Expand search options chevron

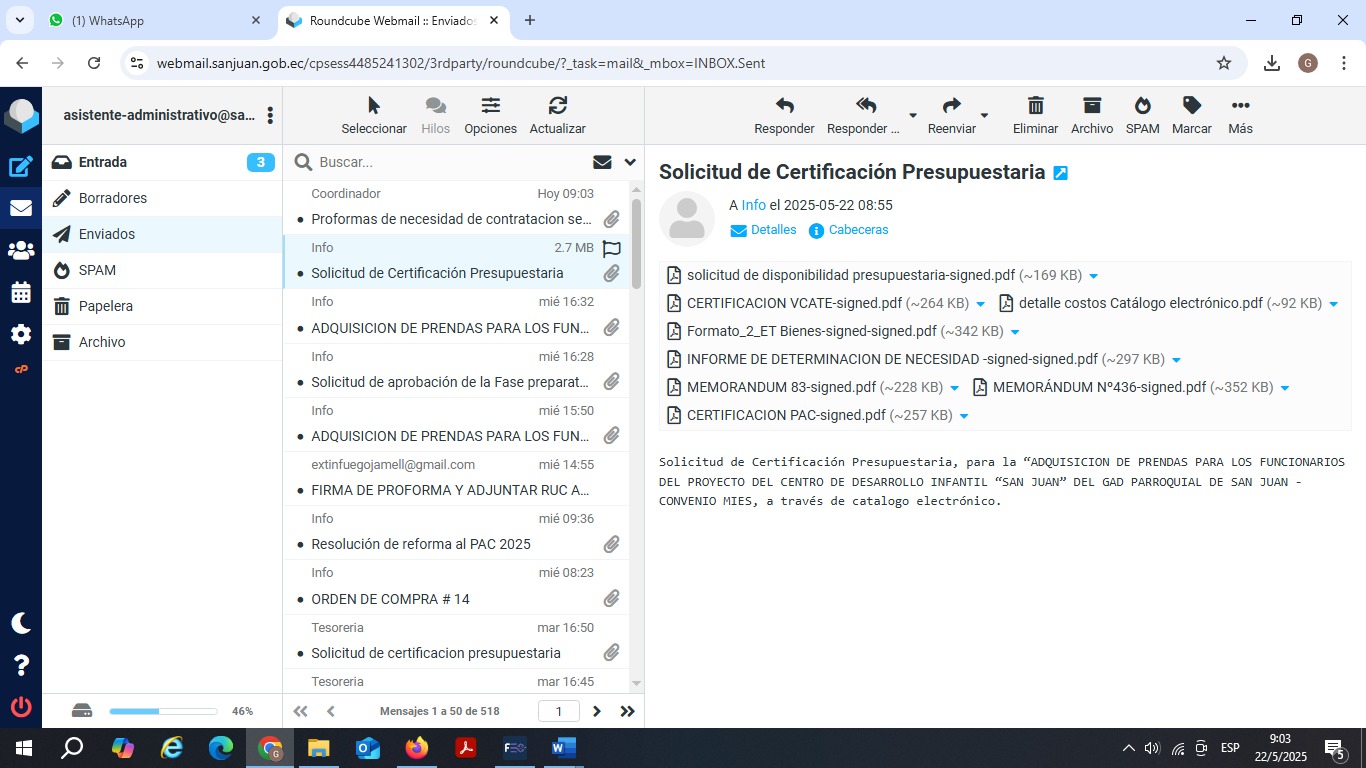[x=630, y=162]
